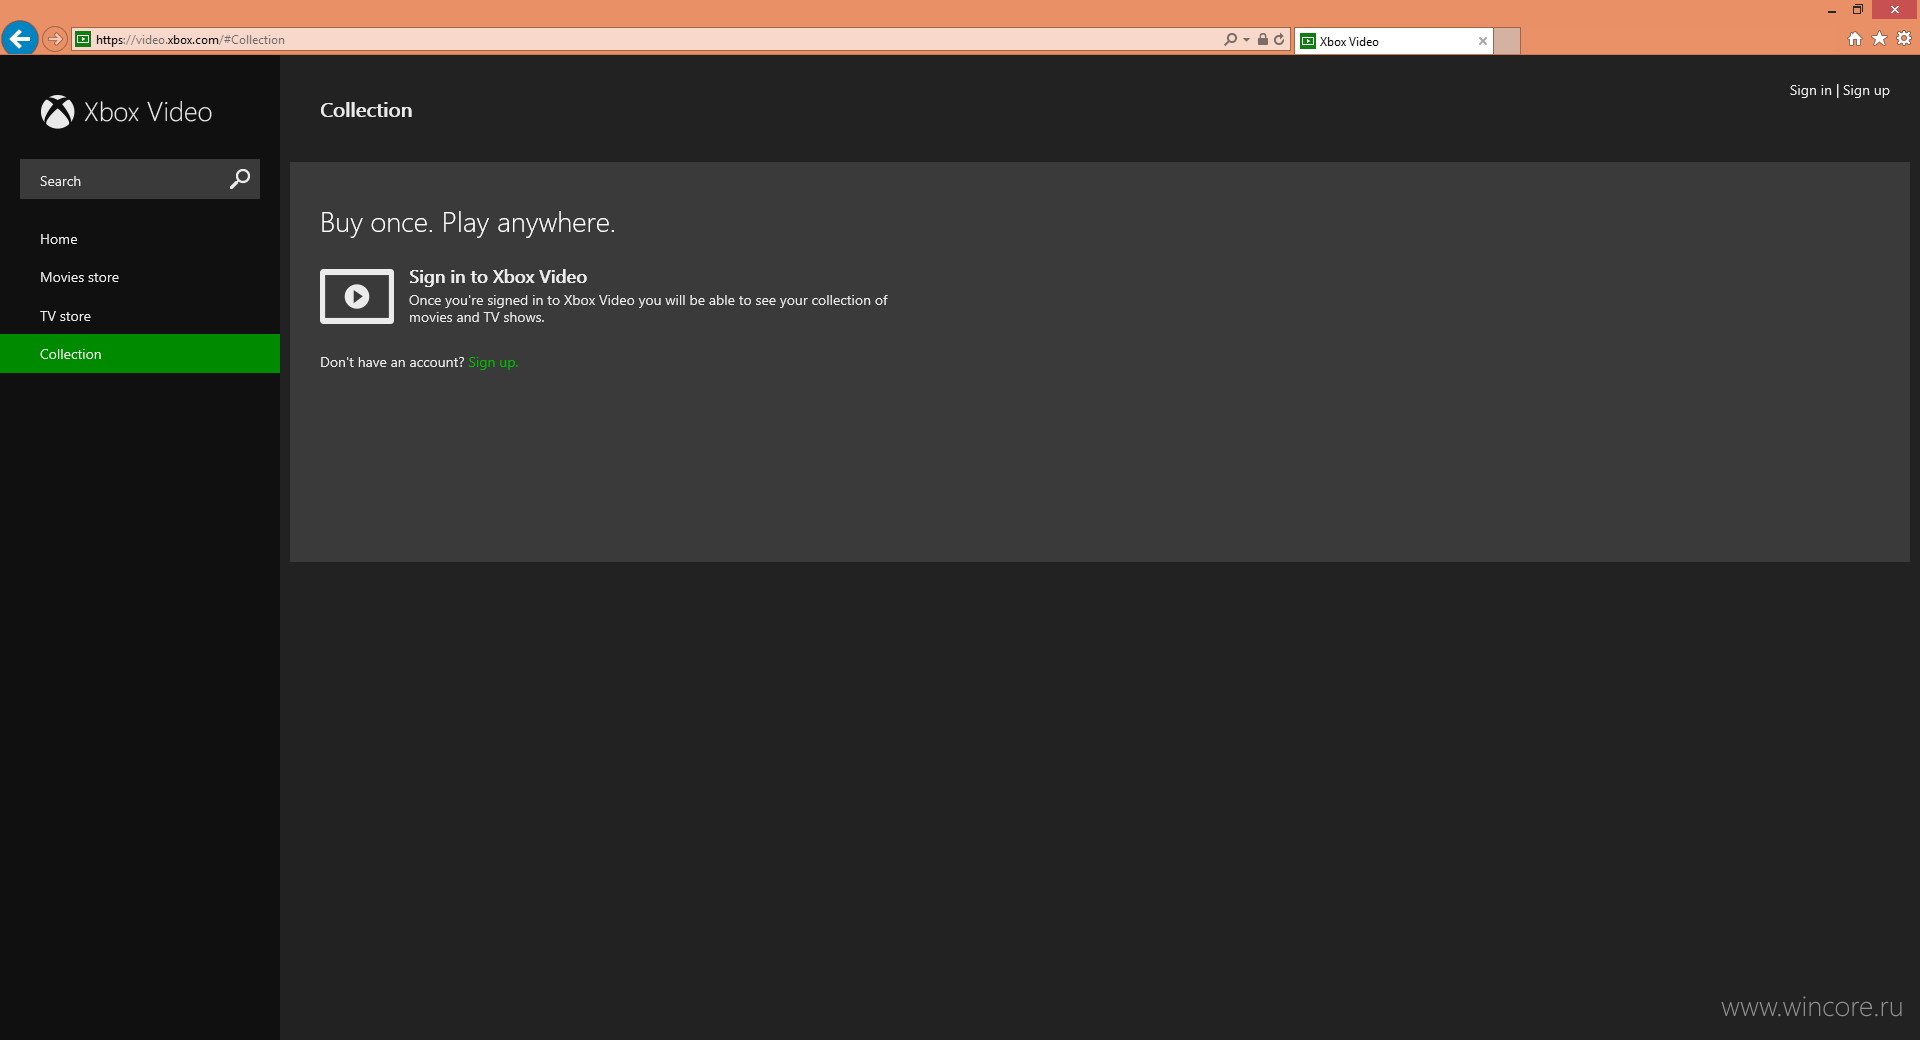This screenshot has width=1920, height=1040.
Task: Click the Xbox logo icon
Action: click(57, 112)
